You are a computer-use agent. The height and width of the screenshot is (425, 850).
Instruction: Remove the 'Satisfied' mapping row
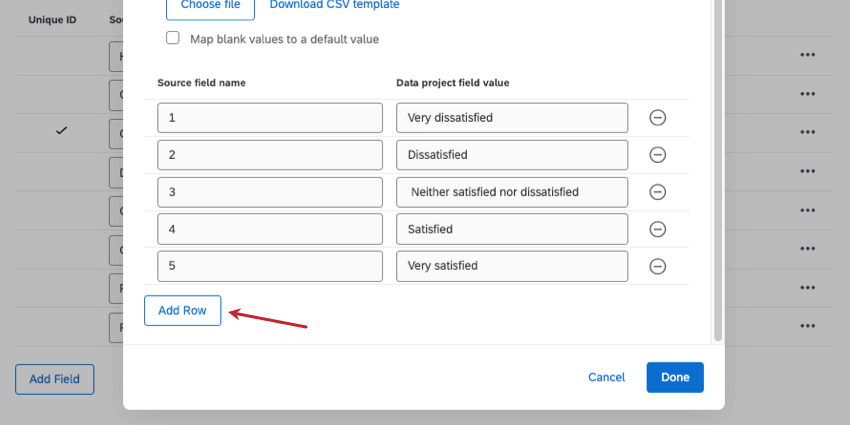[658, 229]
